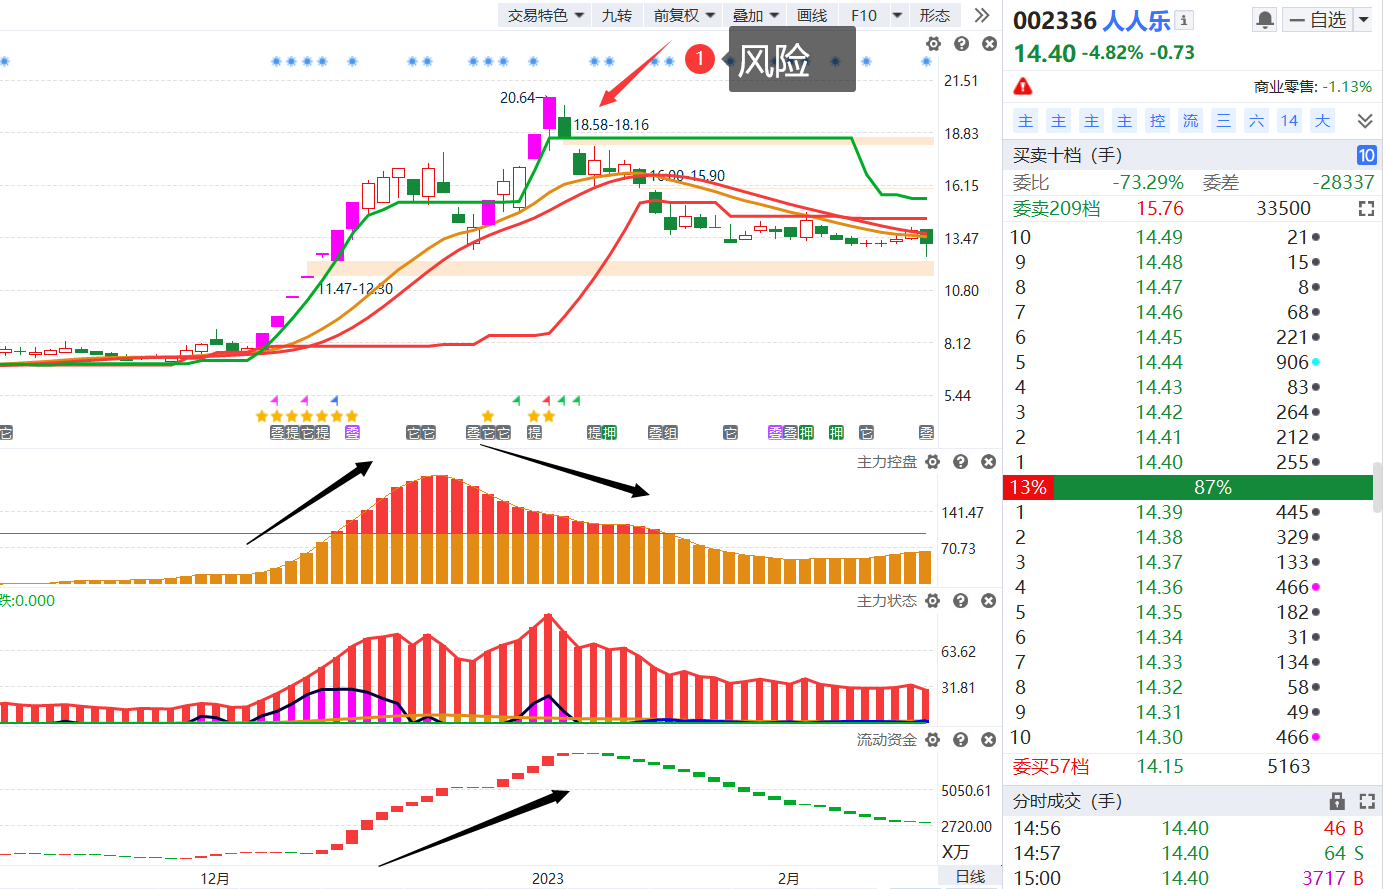Viewport: 1383px width, 889px height.
Task: Click the price alert bell icon
Action: 1265,20
